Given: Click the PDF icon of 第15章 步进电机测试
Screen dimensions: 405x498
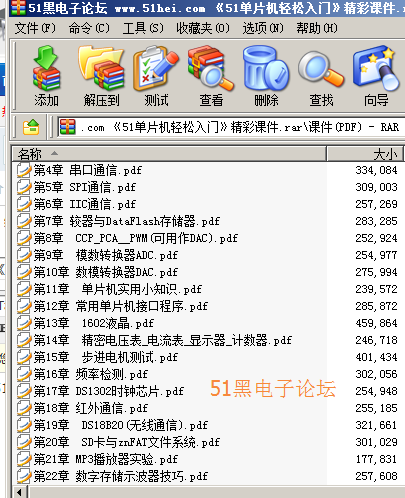Looking at the screenshot, I should coord(24,357).
